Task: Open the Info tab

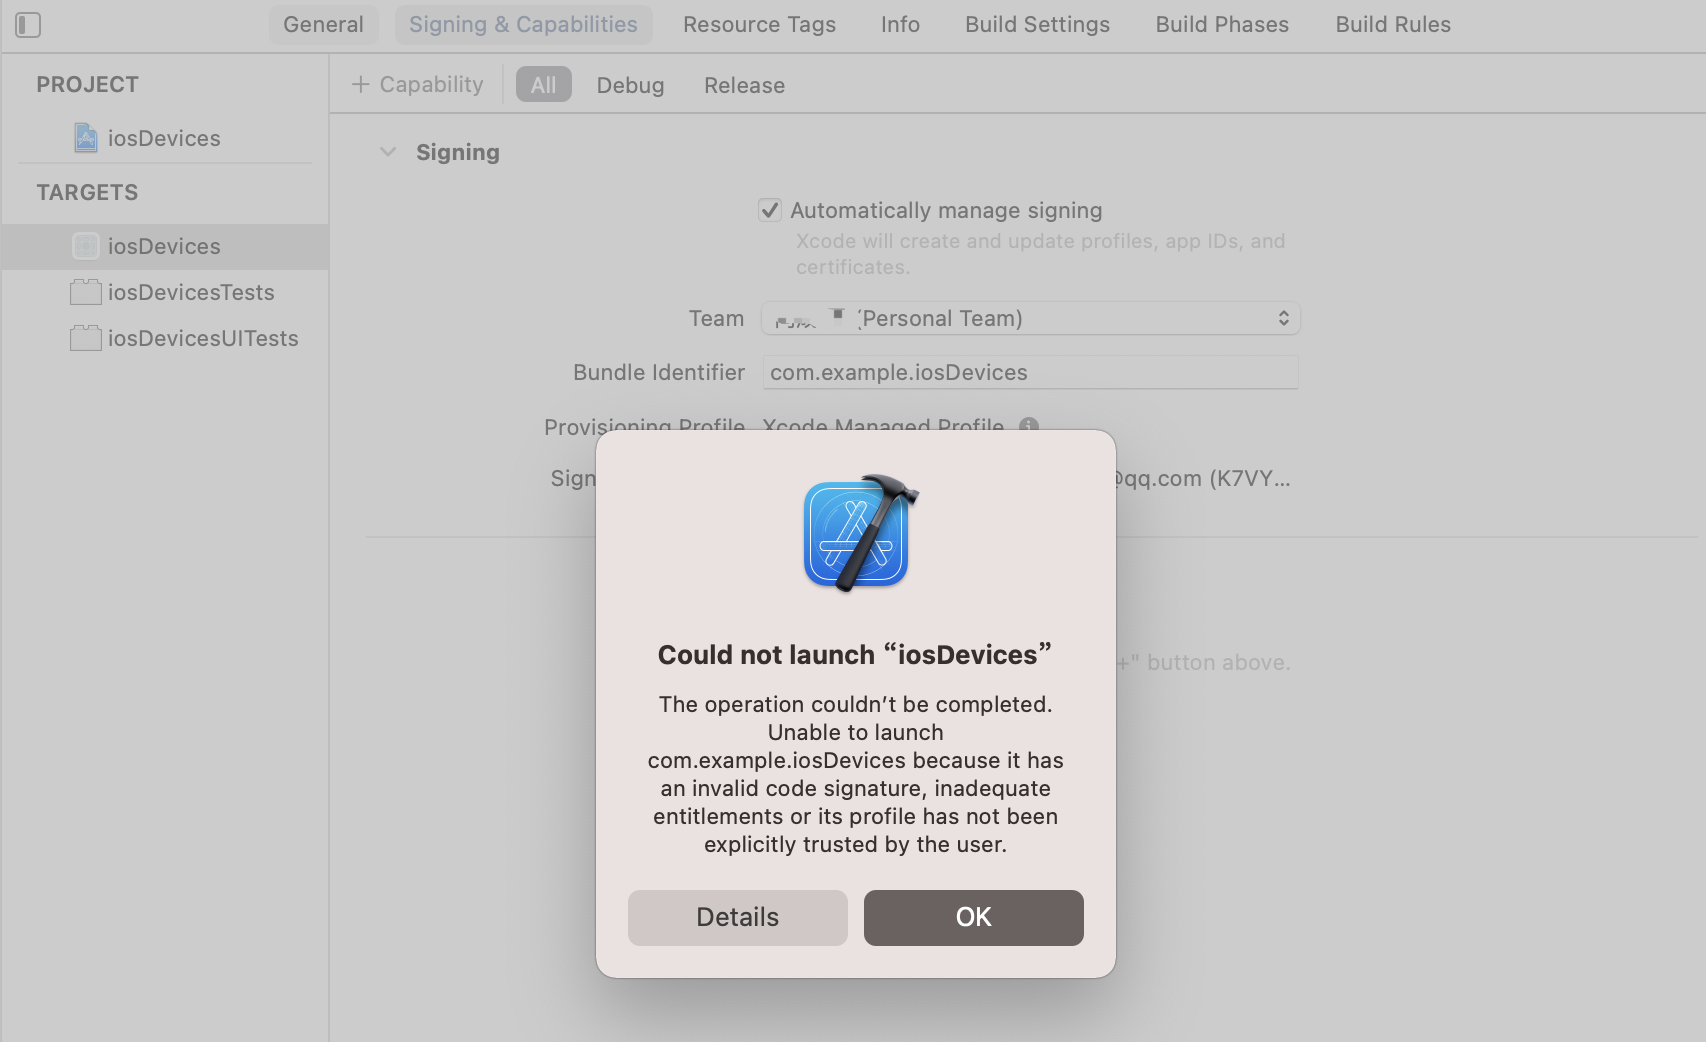Action: point(900,24)
